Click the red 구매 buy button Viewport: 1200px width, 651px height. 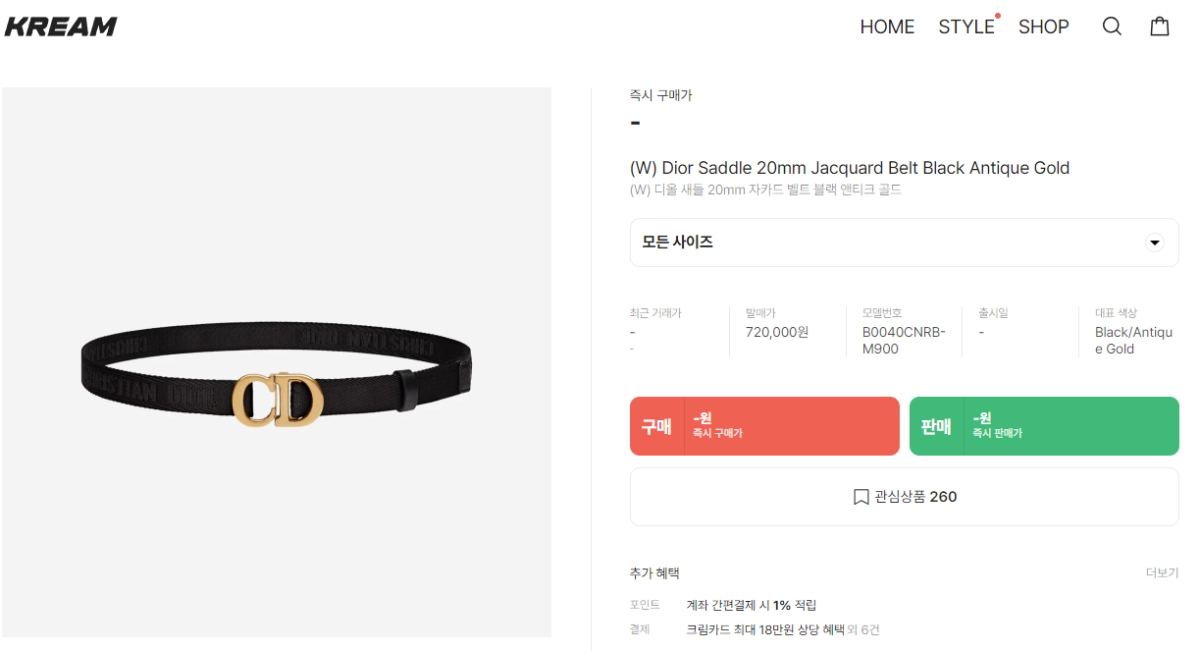point(765,426)
